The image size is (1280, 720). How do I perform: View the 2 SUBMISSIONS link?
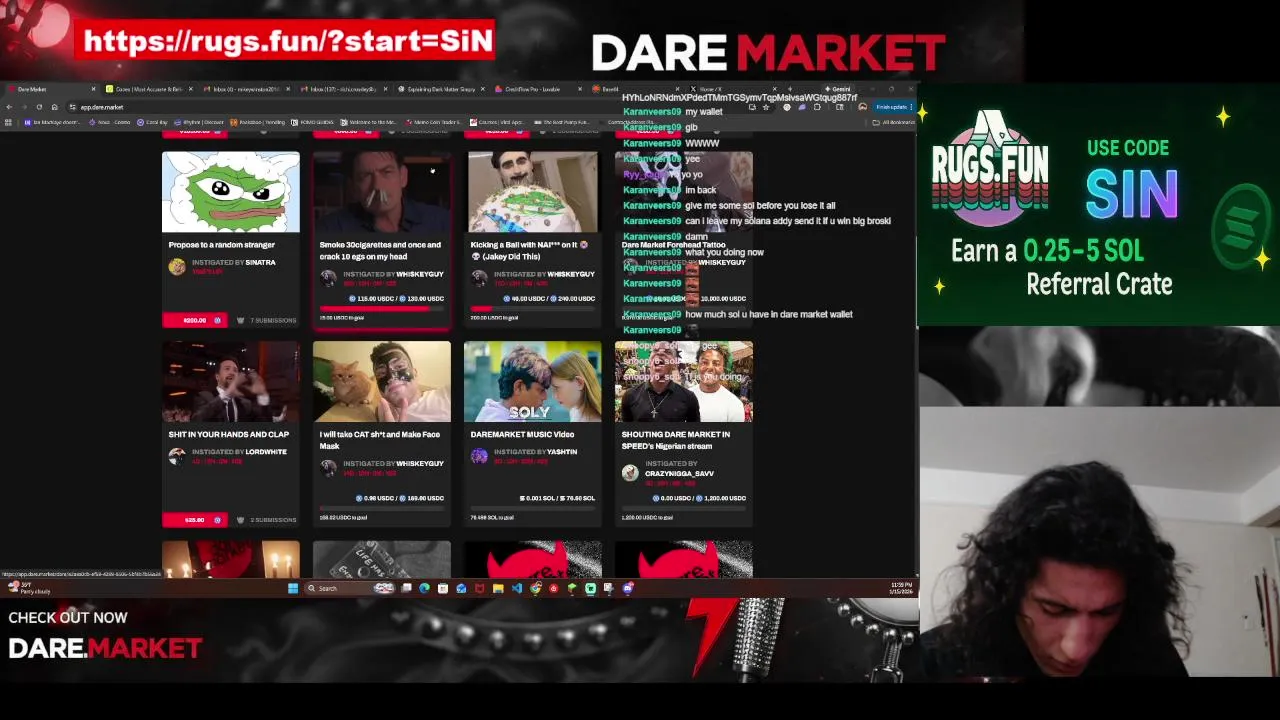pos(273,520)
